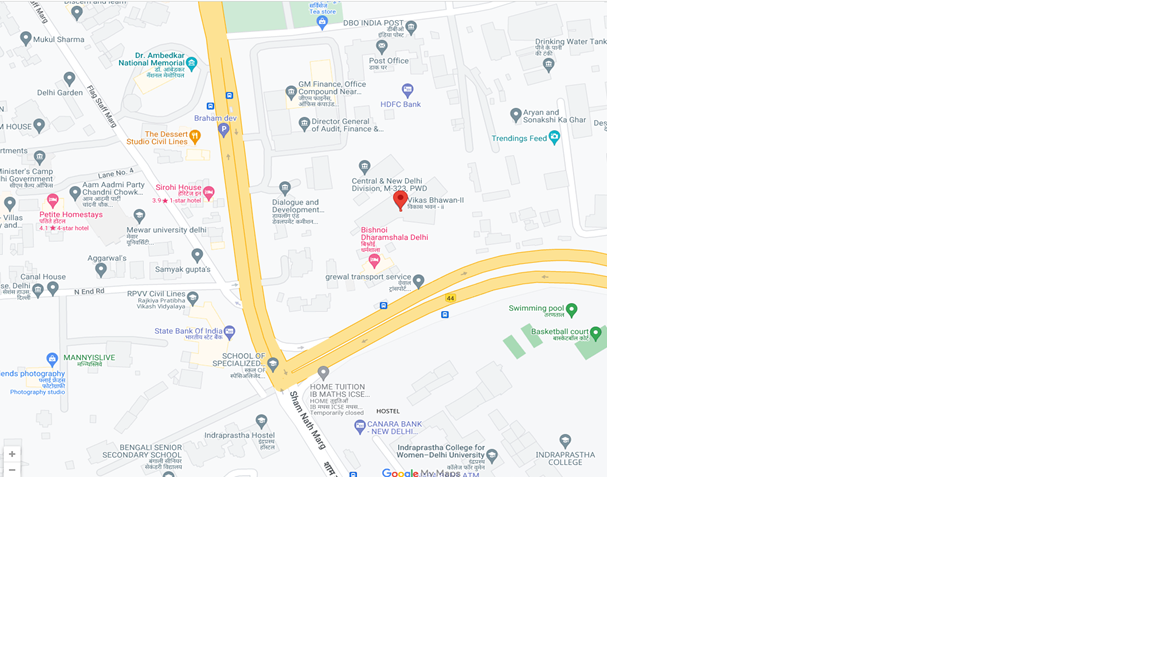
Task: Select the Bishnoi Dharamshala Delhi hotel pin
Action: (374, 261)
